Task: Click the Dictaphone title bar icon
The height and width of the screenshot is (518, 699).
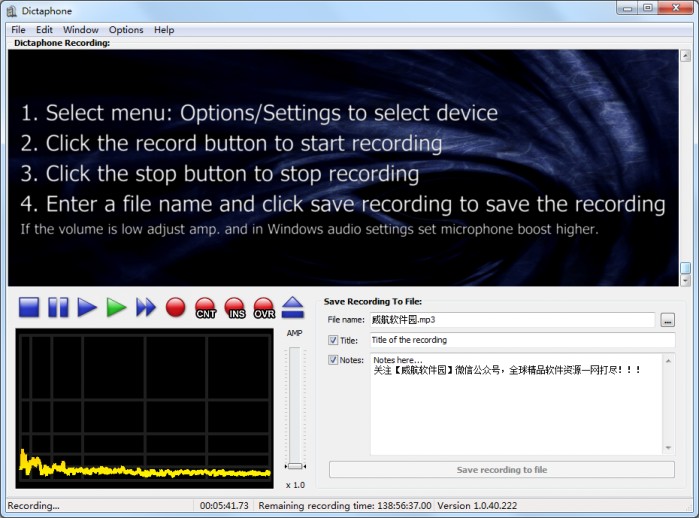Action: tap(12, 11)
